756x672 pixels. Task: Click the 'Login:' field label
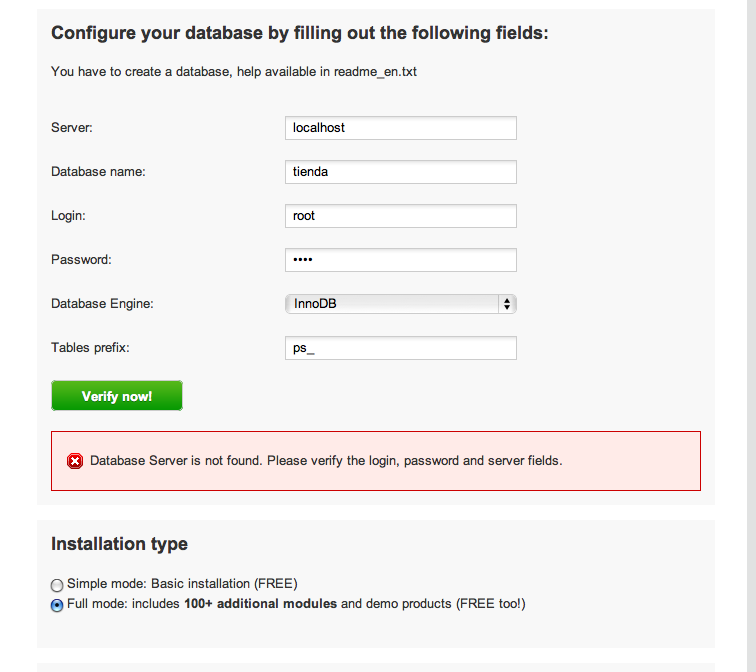pyautogui.click(x=68, y=216)
